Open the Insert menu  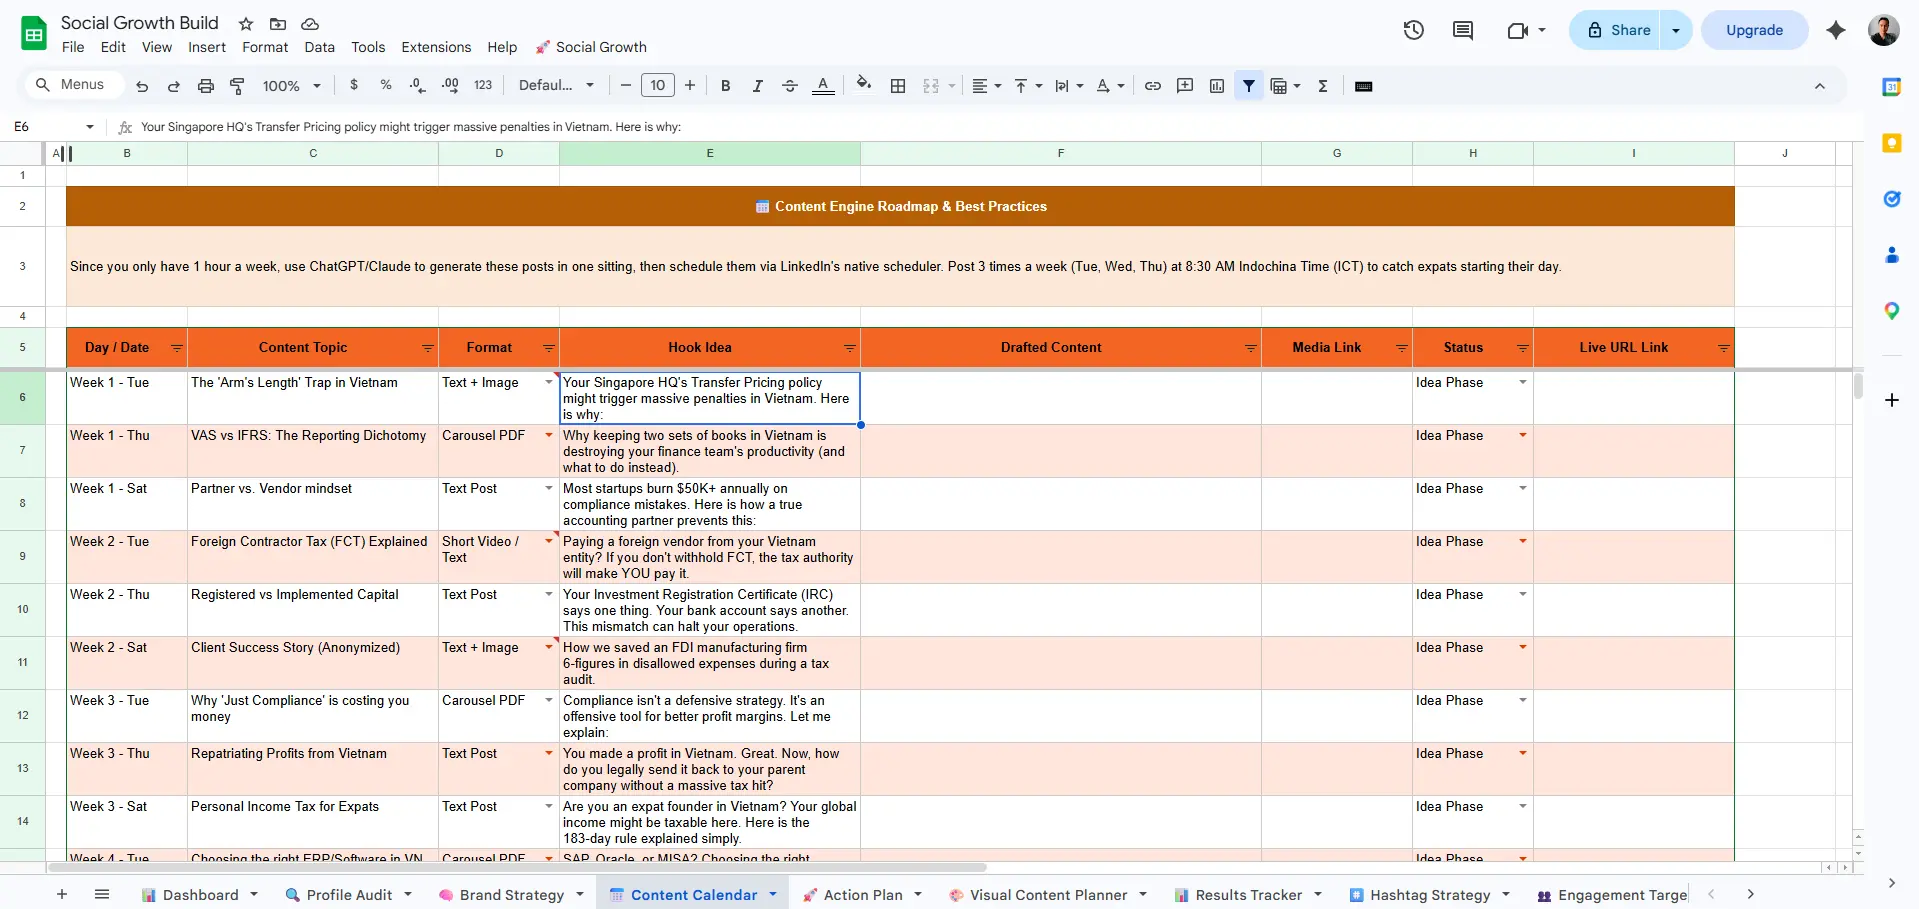(x=207, y=47)
